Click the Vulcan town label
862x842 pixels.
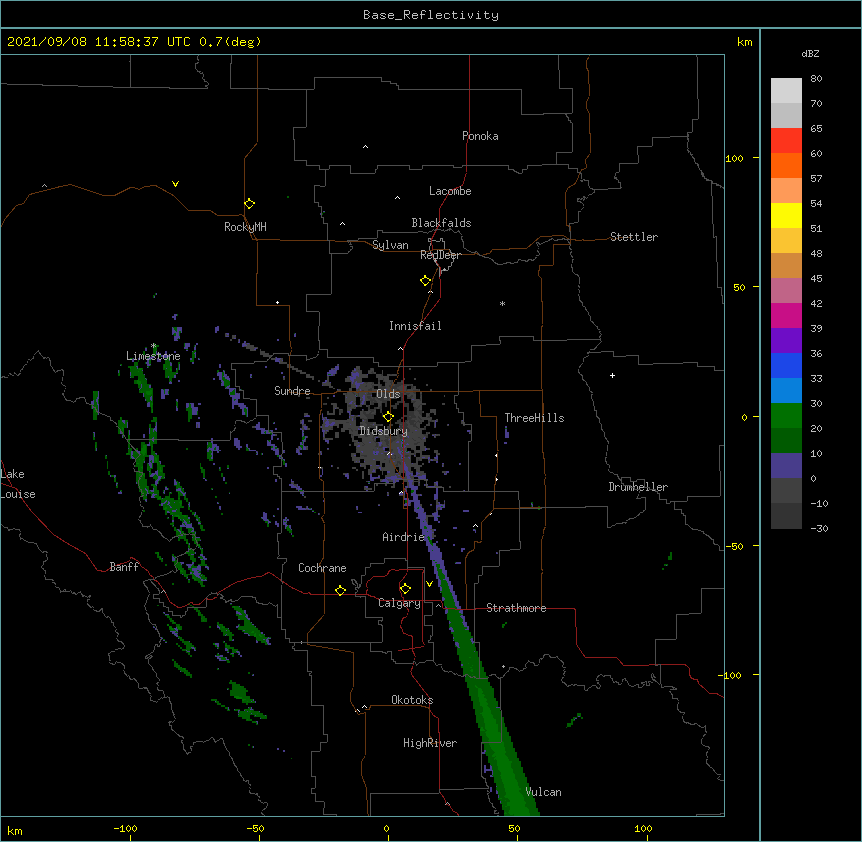click(543, 792)
